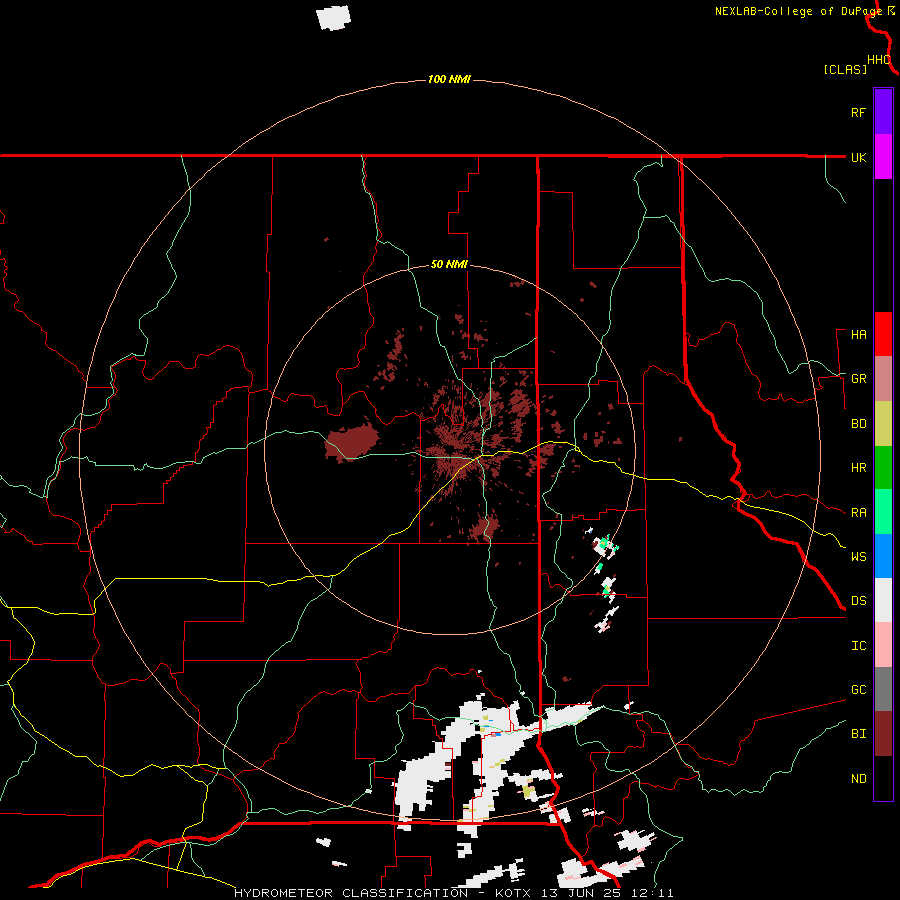Click the HR legend label
The height and width of the screenshot is (900, 900).
(858, 468)
